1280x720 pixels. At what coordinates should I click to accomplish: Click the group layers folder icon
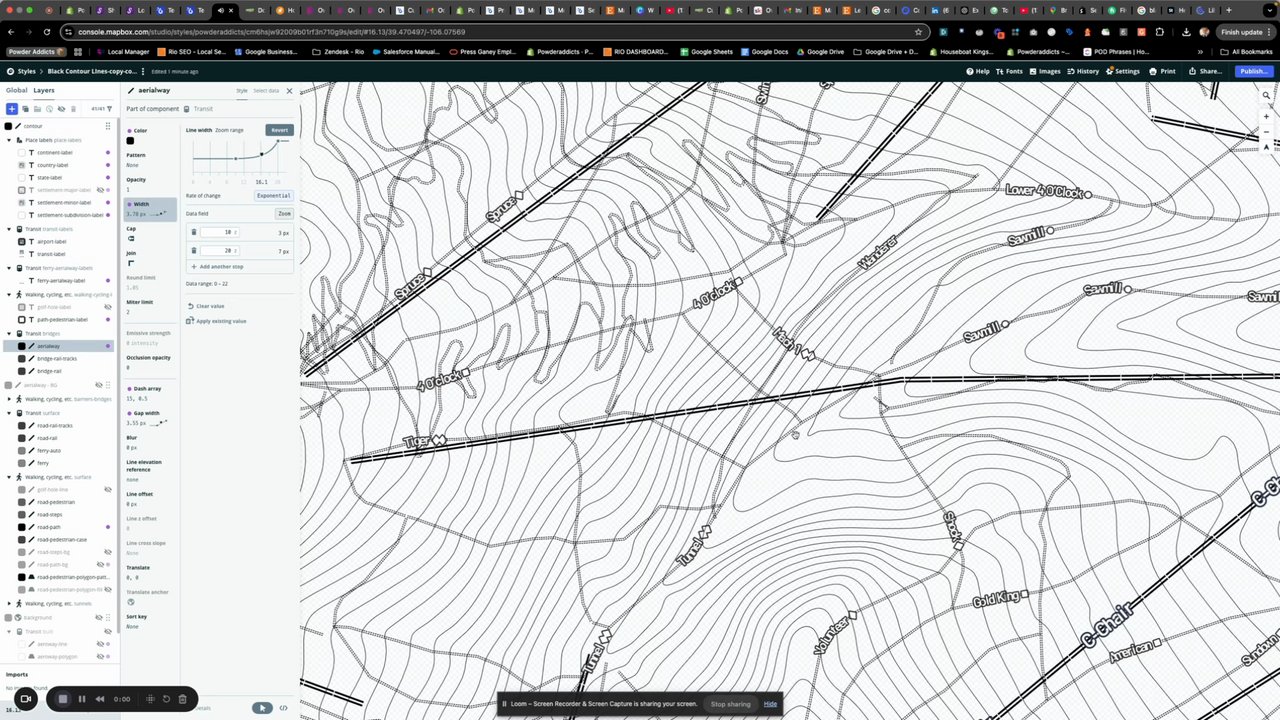pos(37,108)
